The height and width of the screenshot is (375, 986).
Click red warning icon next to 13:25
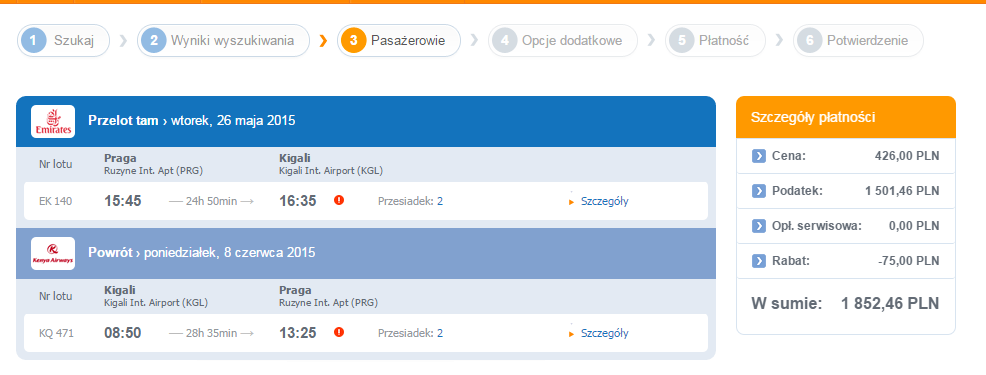(x=339, y=332)
